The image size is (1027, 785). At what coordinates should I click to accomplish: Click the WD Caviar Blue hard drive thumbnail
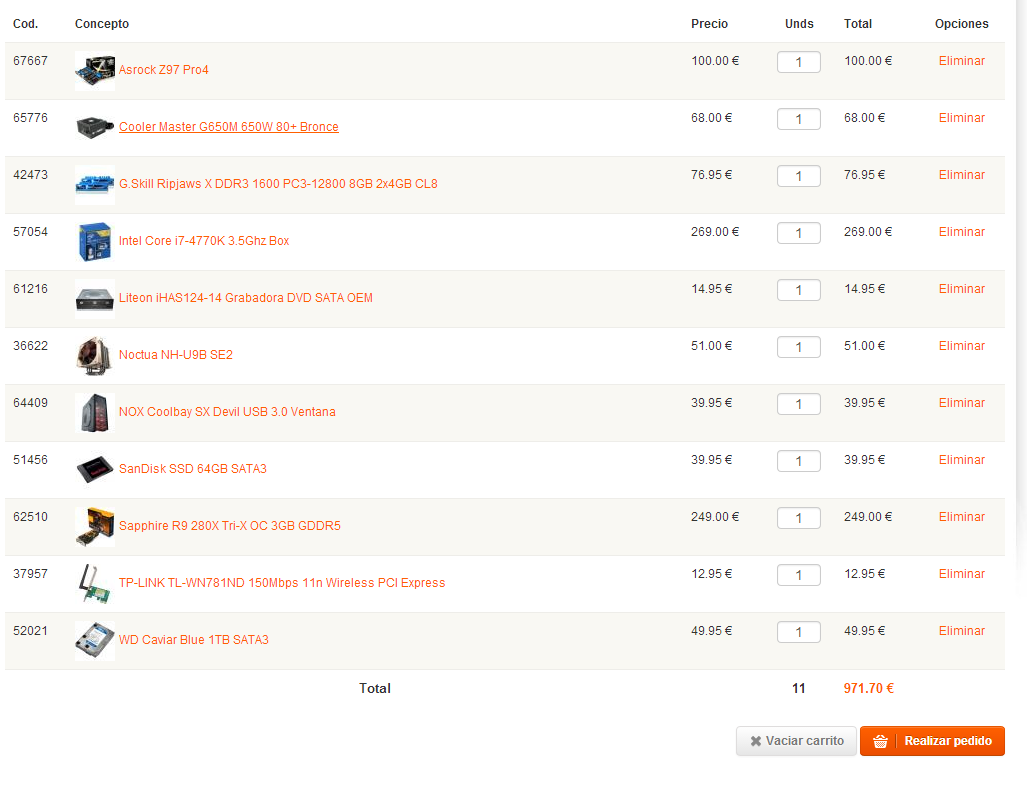point(95,640)
